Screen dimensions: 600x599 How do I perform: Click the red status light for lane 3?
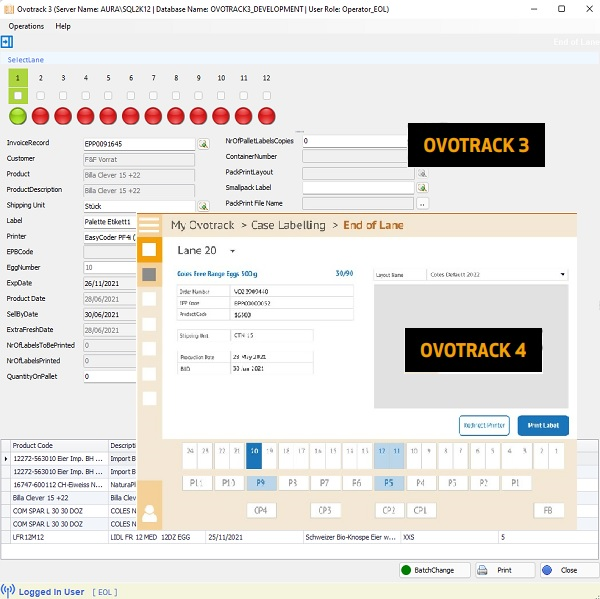62,117
